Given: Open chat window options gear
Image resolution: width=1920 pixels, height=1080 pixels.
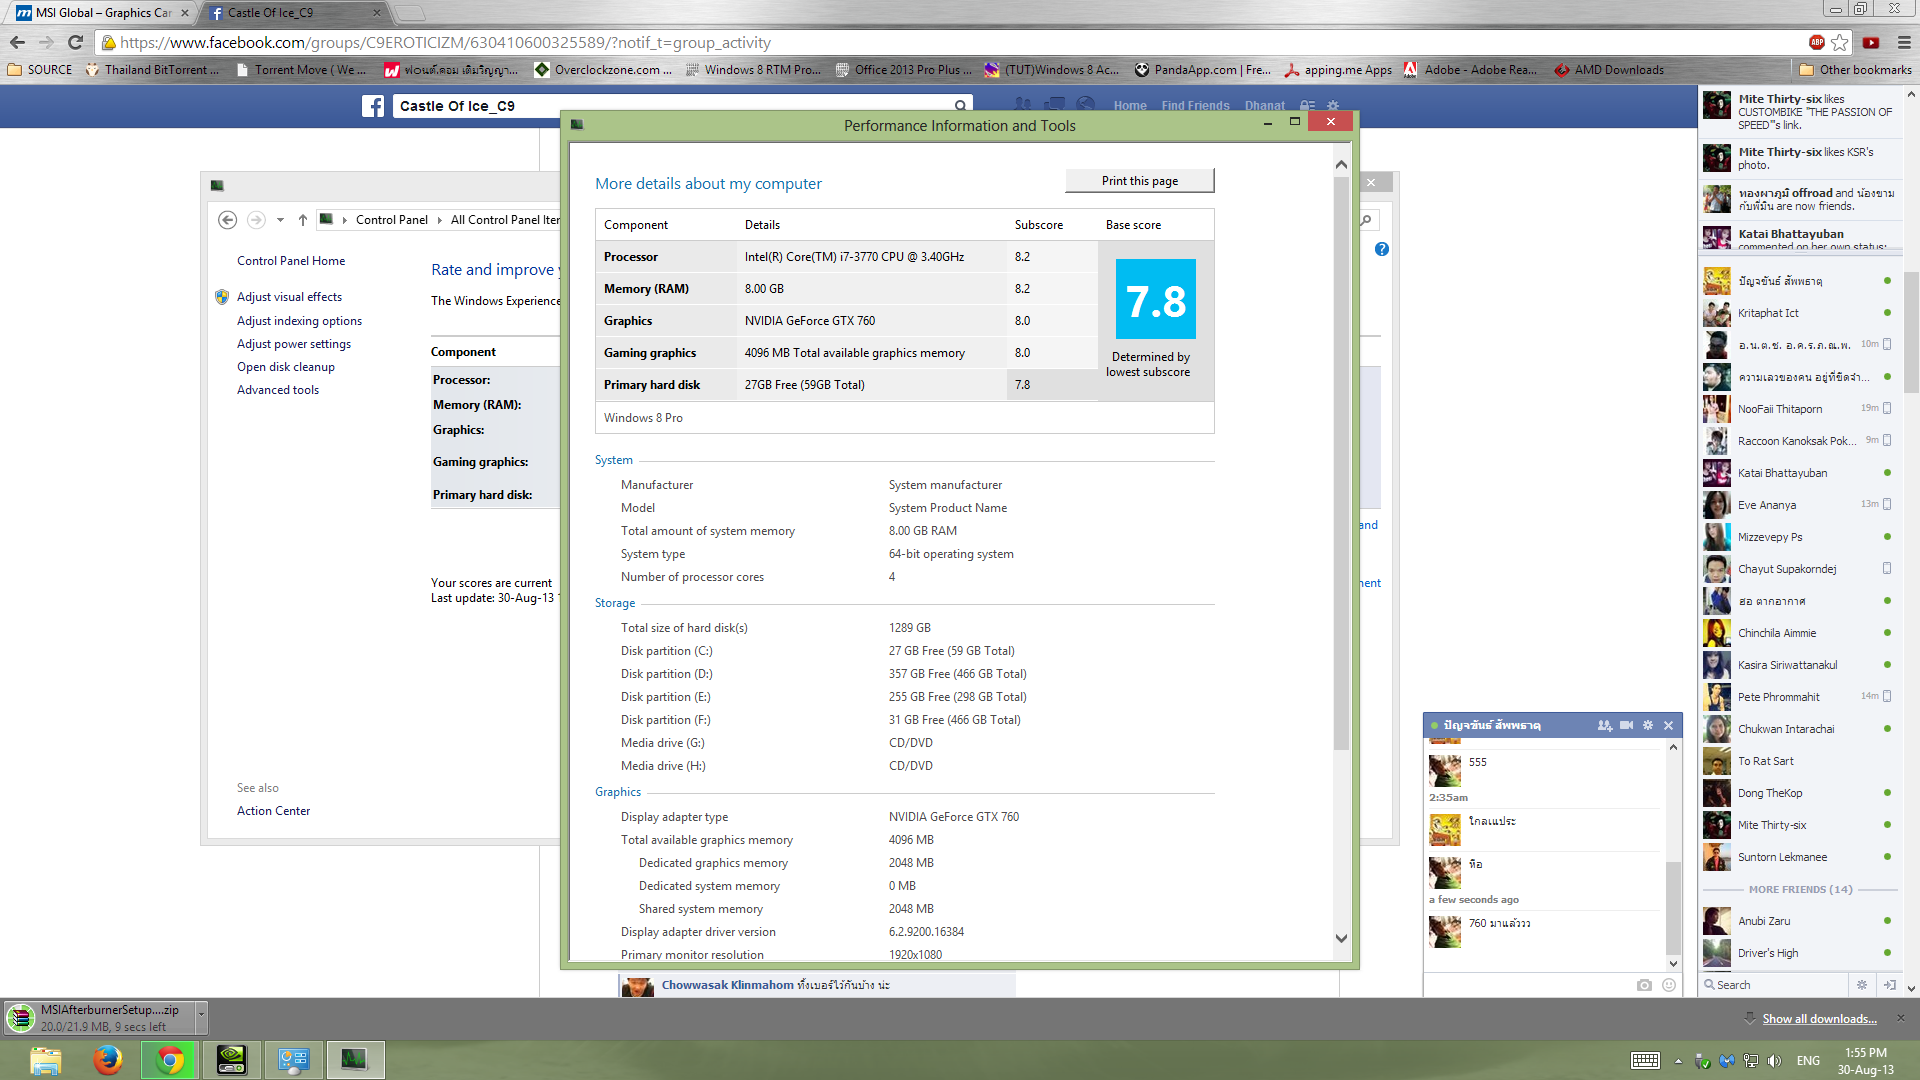Looking at the screenshot, I should tap(1648, 725).
